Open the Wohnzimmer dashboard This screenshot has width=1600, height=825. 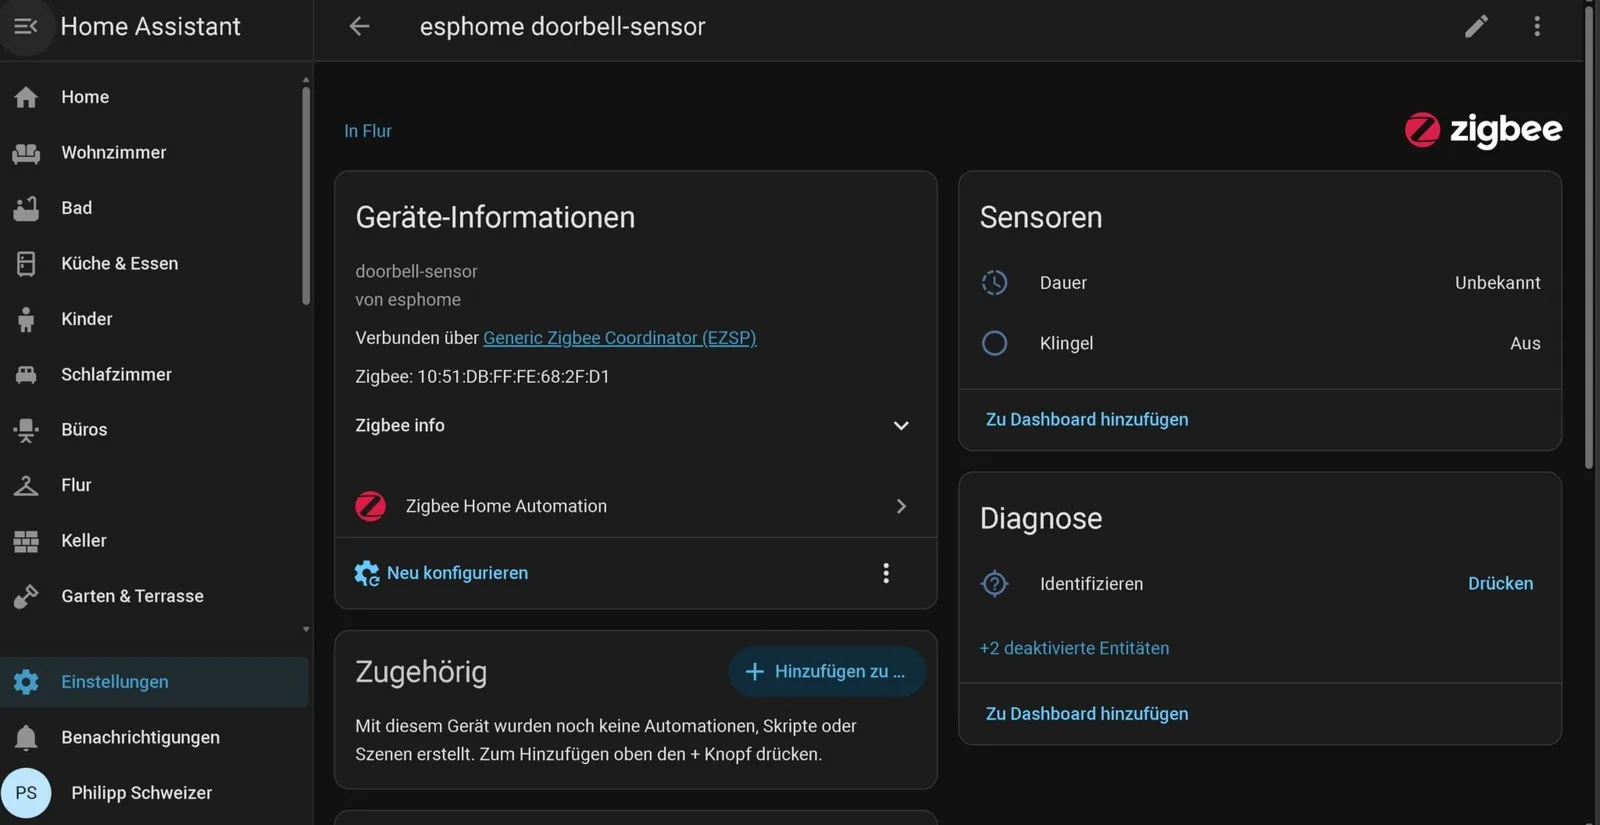(x=155, y=153)
